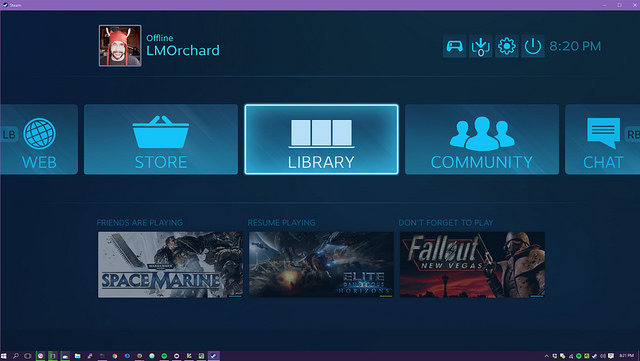The height and width of the screenshot is (361, 640).
Task: Click the Chrome icon in taskbar
Action: (115, 356)
